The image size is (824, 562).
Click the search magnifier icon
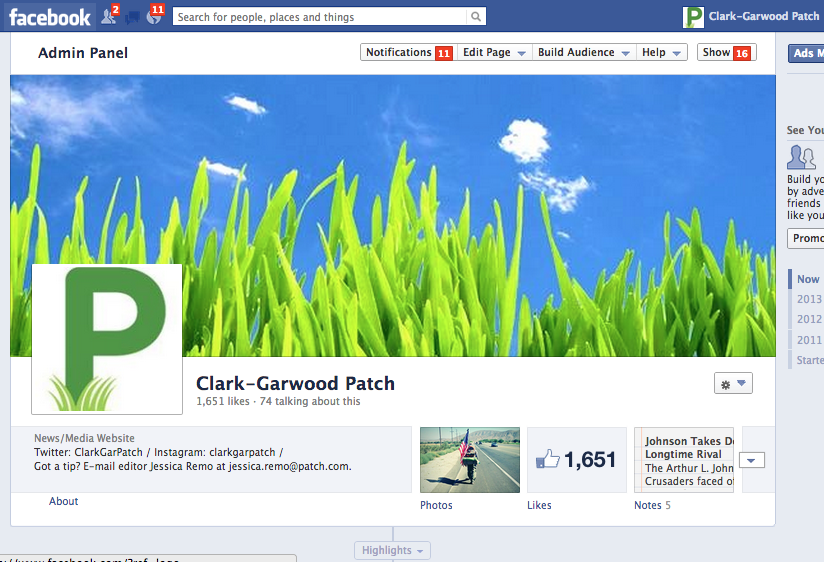coord(476,17)
